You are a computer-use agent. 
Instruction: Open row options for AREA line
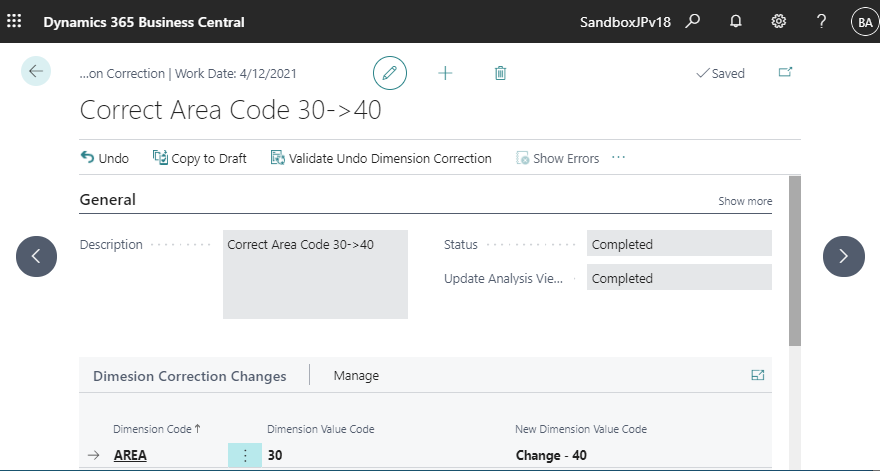click(x=245, y=455)
